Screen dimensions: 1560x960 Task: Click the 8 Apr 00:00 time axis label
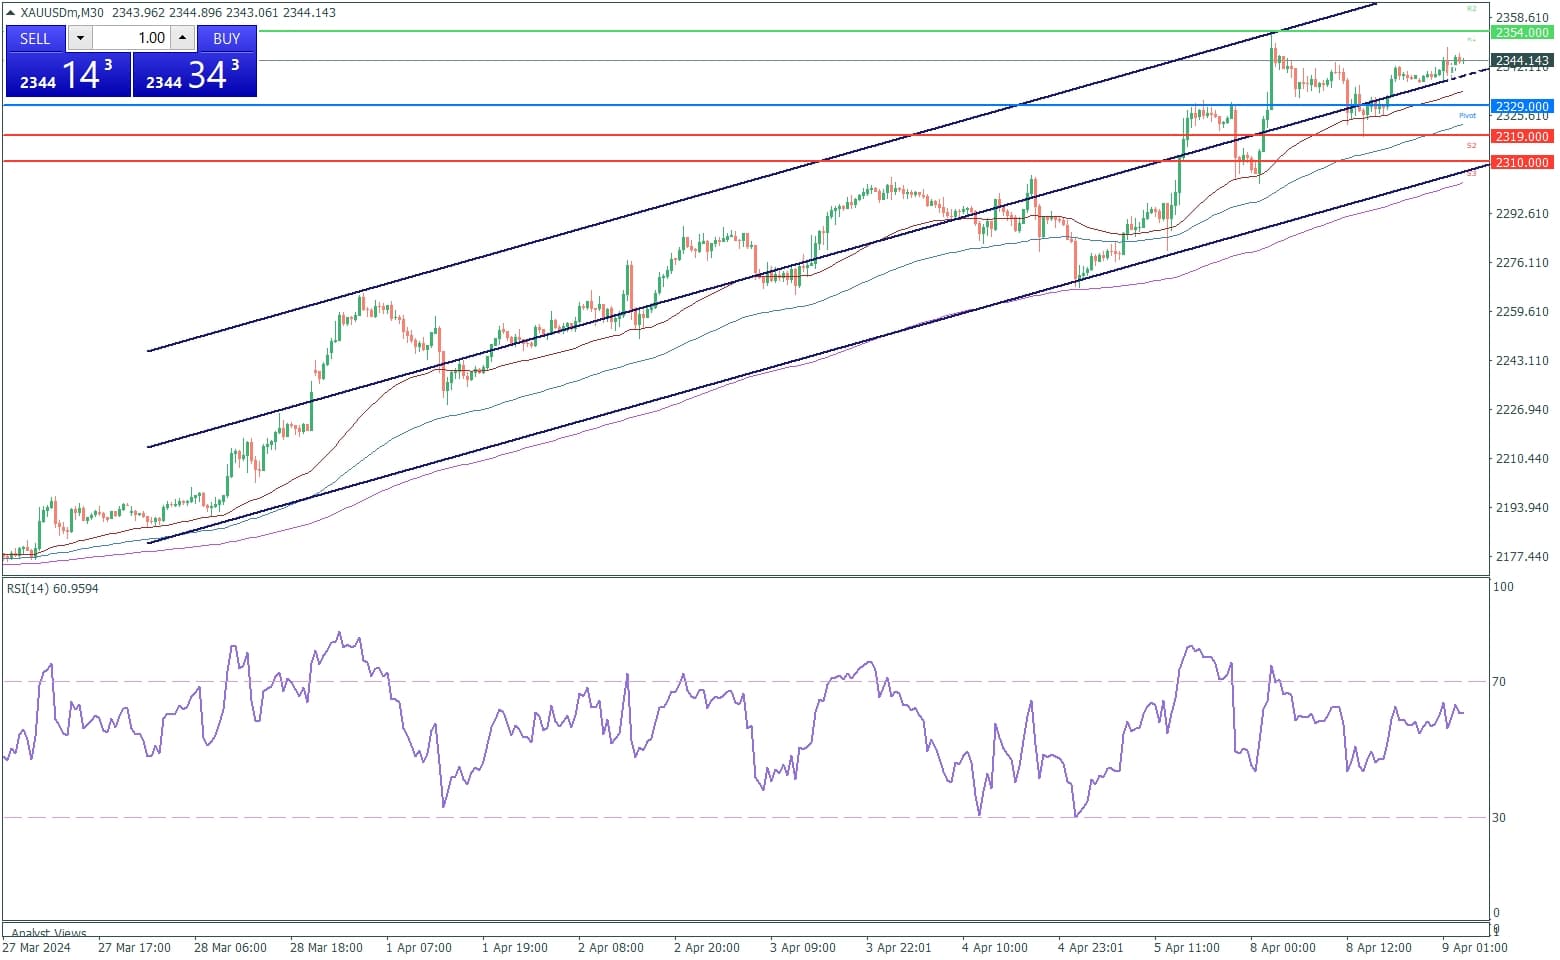(x=1283, y=948)
